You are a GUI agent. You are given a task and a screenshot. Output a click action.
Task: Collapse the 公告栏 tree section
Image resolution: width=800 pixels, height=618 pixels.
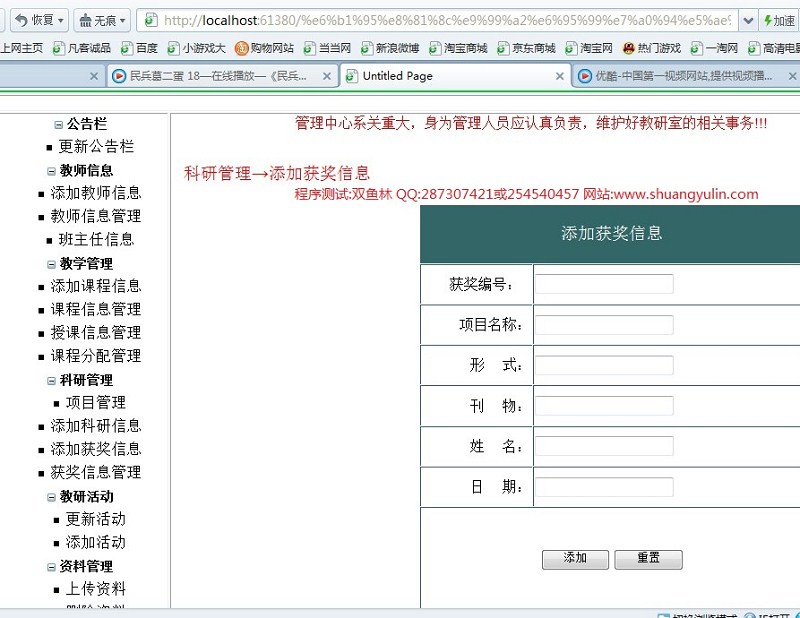[x=58, y=125]
